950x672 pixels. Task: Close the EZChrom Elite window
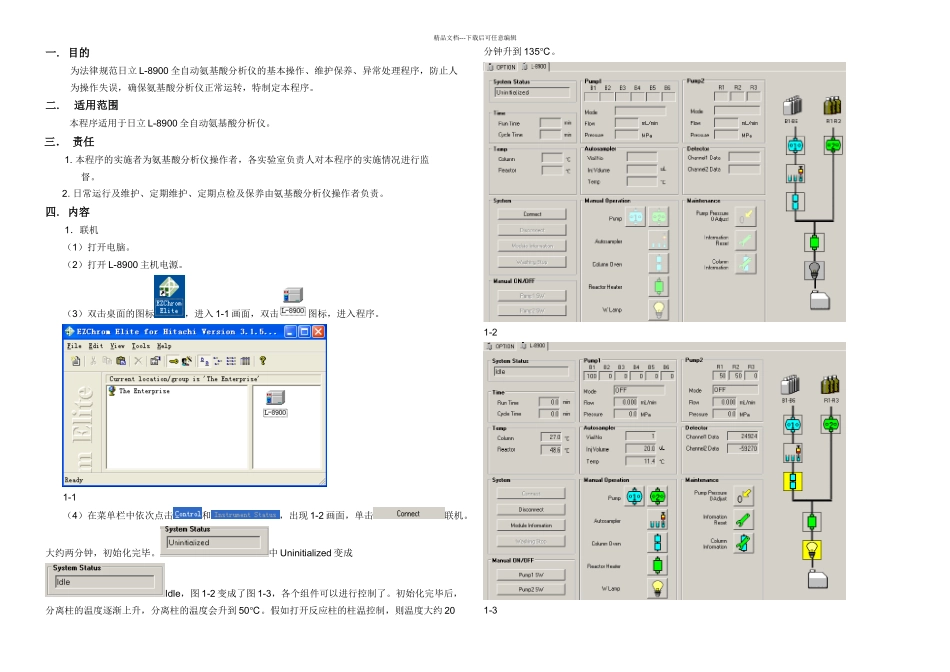point(318,331)
